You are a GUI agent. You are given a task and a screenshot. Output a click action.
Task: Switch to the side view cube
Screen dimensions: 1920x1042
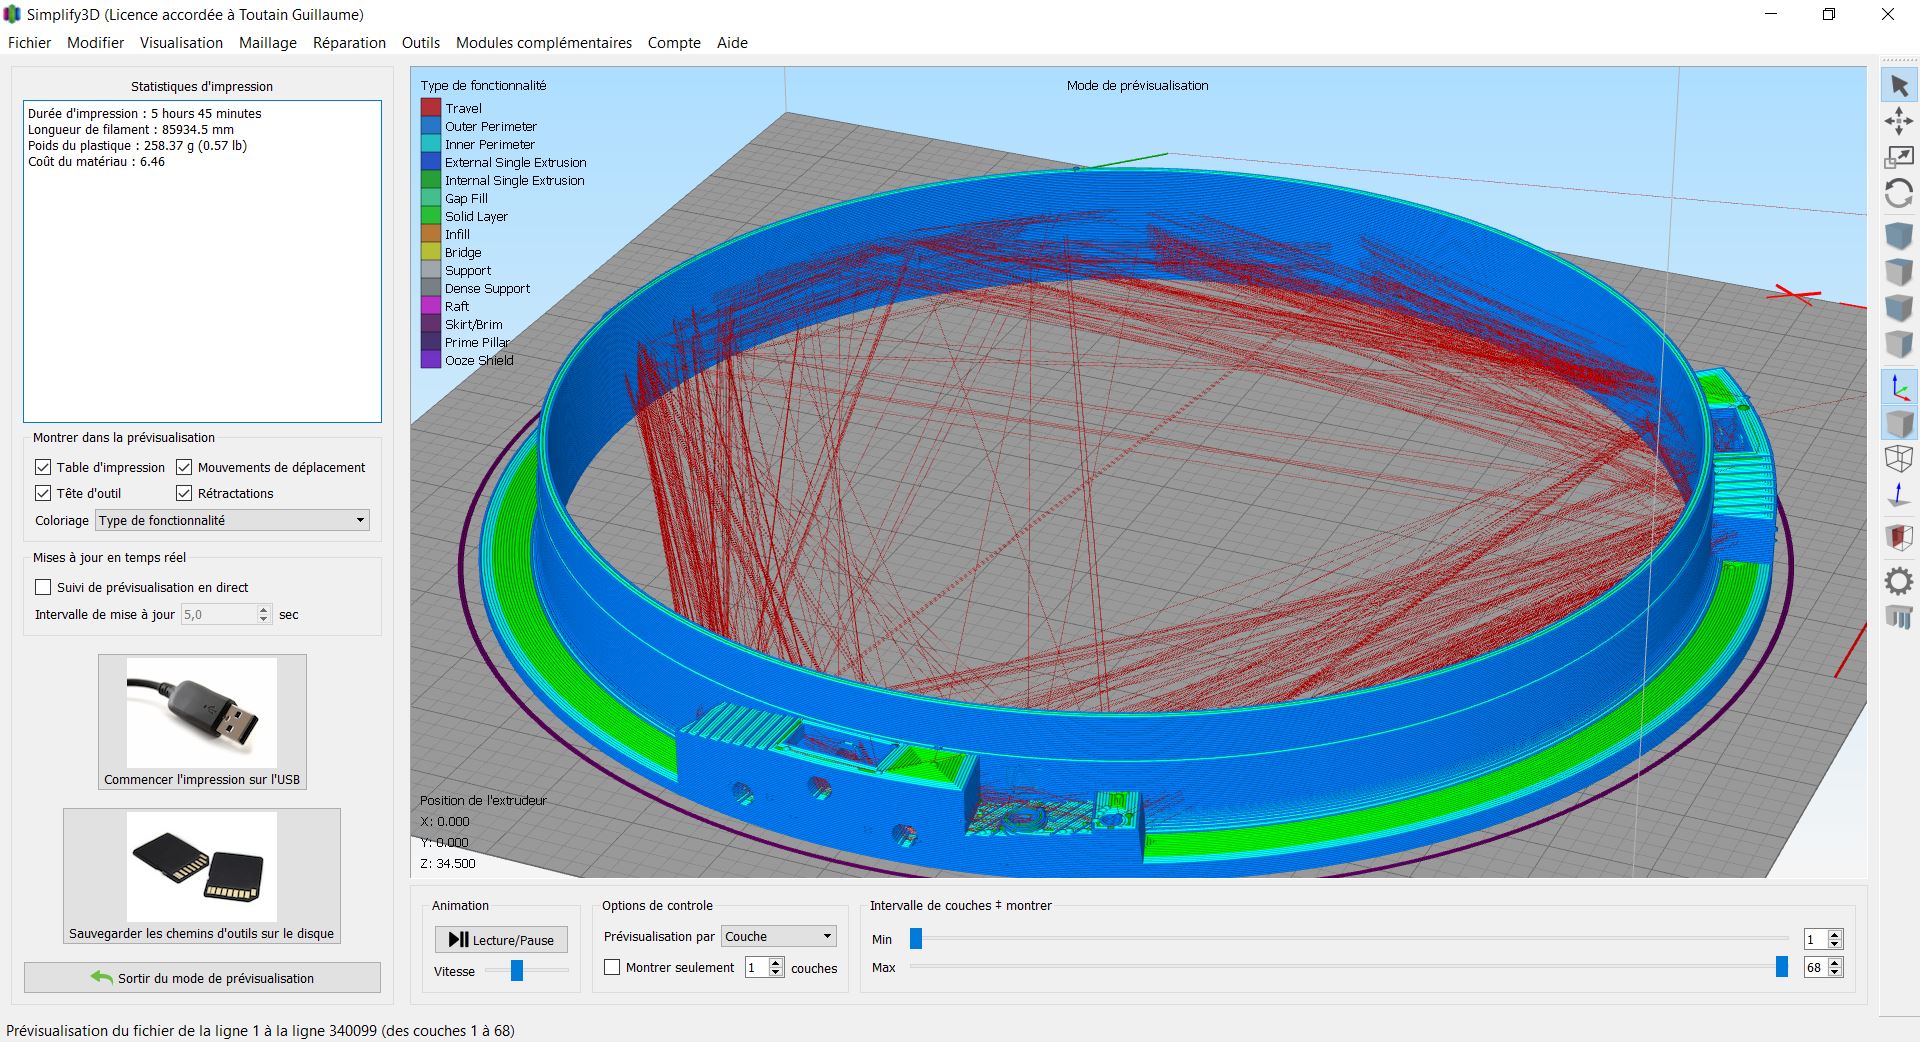(x=1898, y=344)
